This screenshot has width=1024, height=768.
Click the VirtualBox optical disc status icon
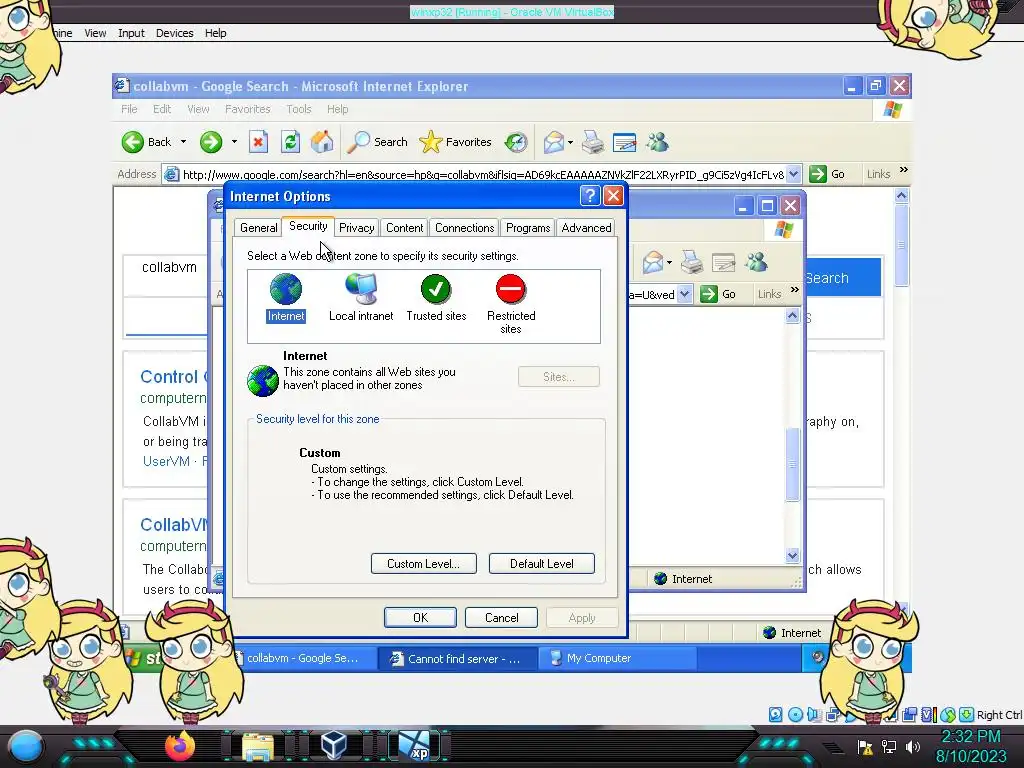click(795, 714)
